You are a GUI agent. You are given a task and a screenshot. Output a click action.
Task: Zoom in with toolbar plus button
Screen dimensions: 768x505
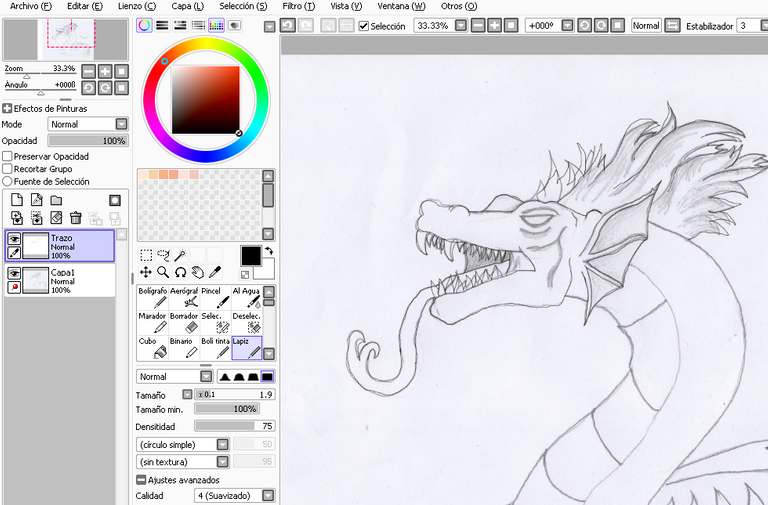[x=495, y=25]
